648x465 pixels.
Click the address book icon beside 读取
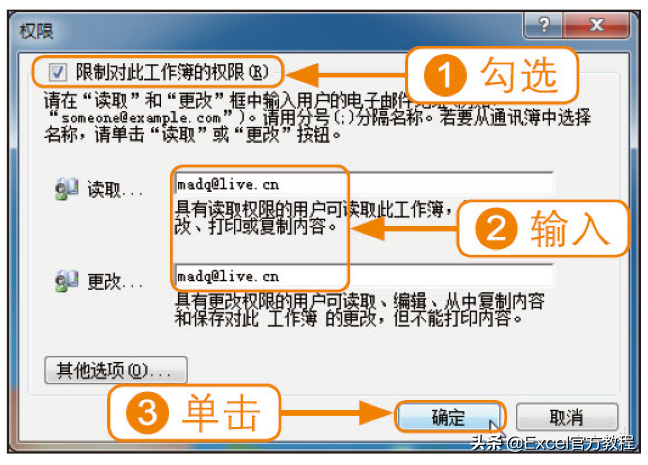coord(67,189)
